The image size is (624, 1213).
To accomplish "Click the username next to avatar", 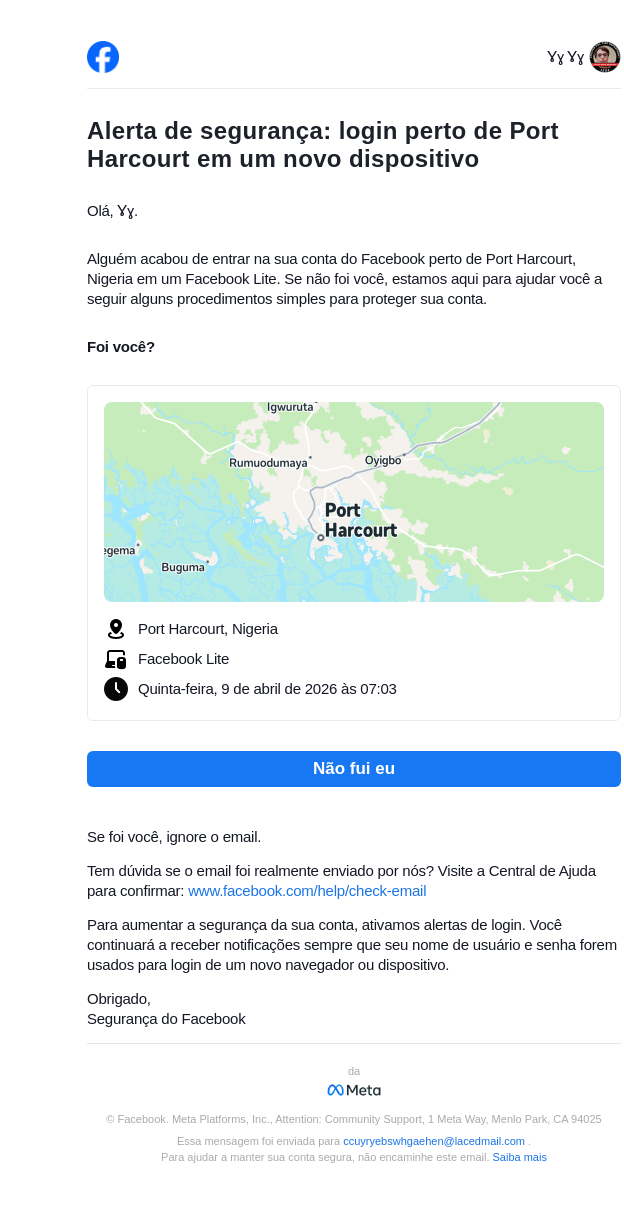I will (x=565, y=57).
